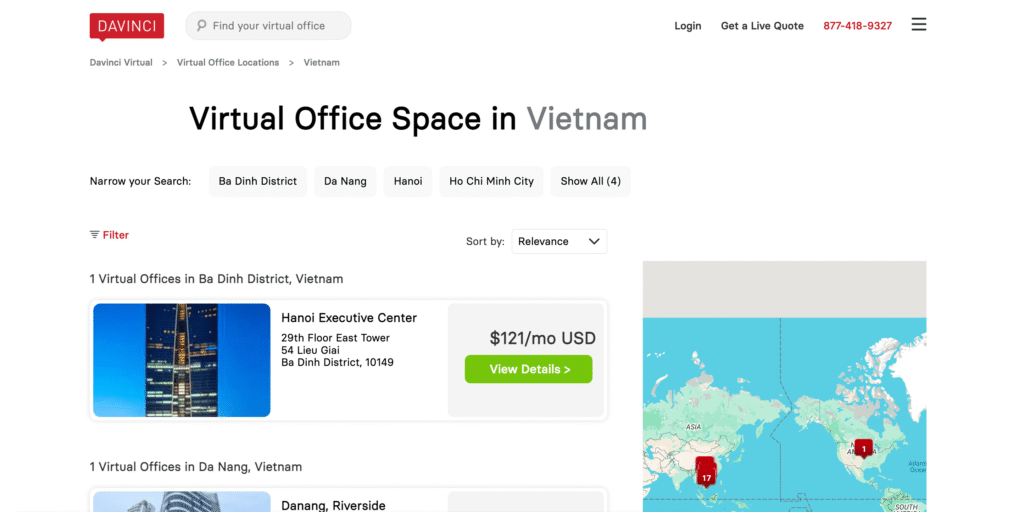Viewport: 1024px width, 512px height.
Task: Click the red filter icon
Action: coord(95,234)
